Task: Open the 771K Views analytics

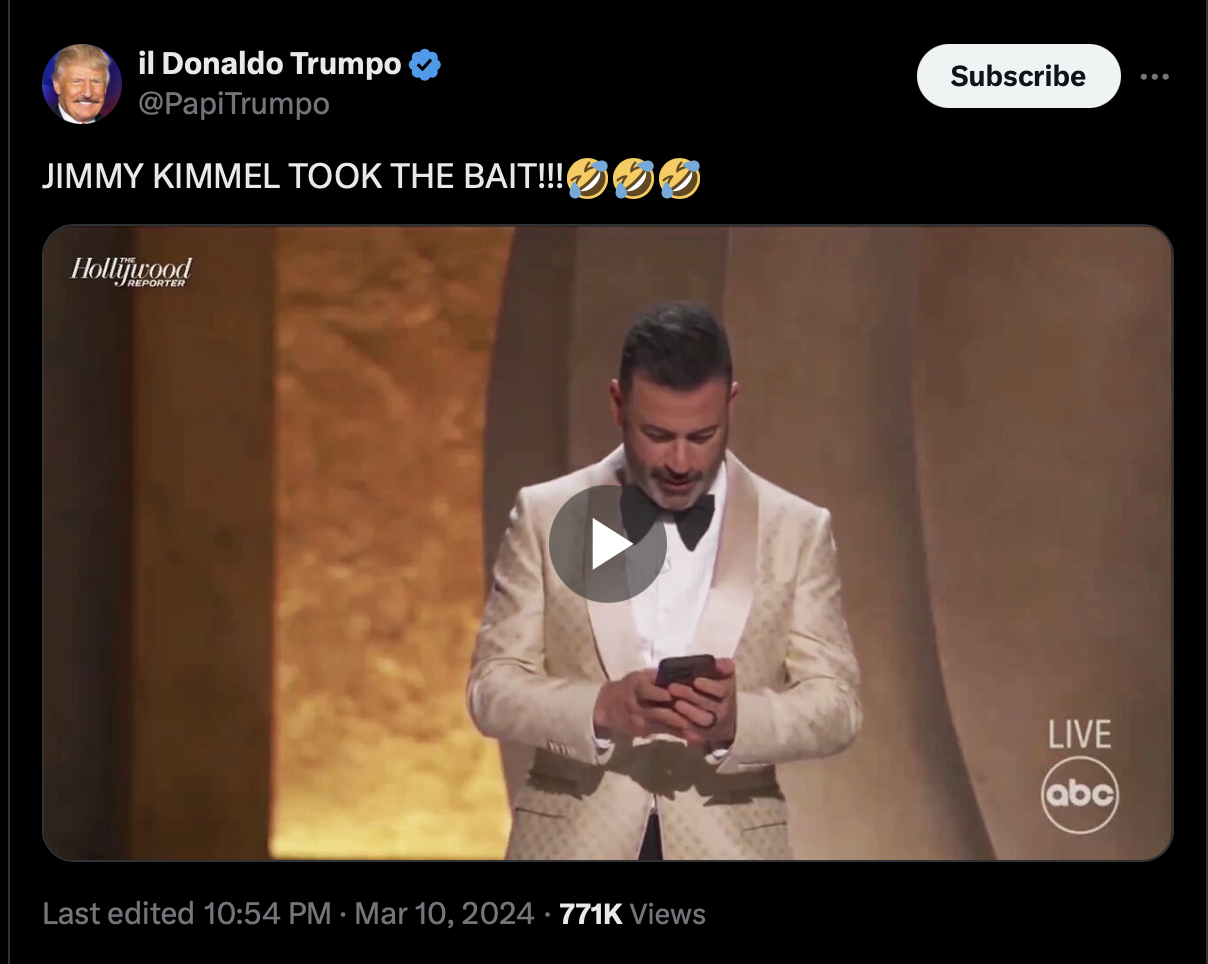Action: pos(632,913)
